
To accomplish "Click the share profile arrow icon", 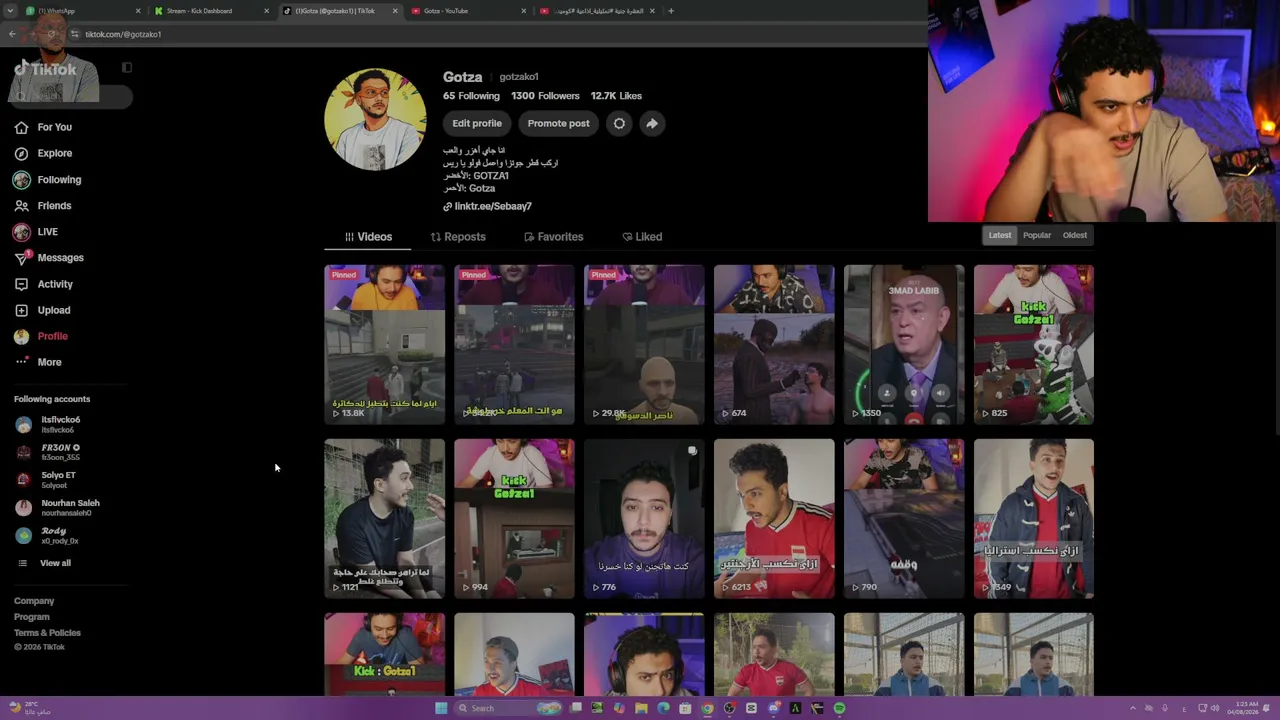I will click(x=651, y=123).
